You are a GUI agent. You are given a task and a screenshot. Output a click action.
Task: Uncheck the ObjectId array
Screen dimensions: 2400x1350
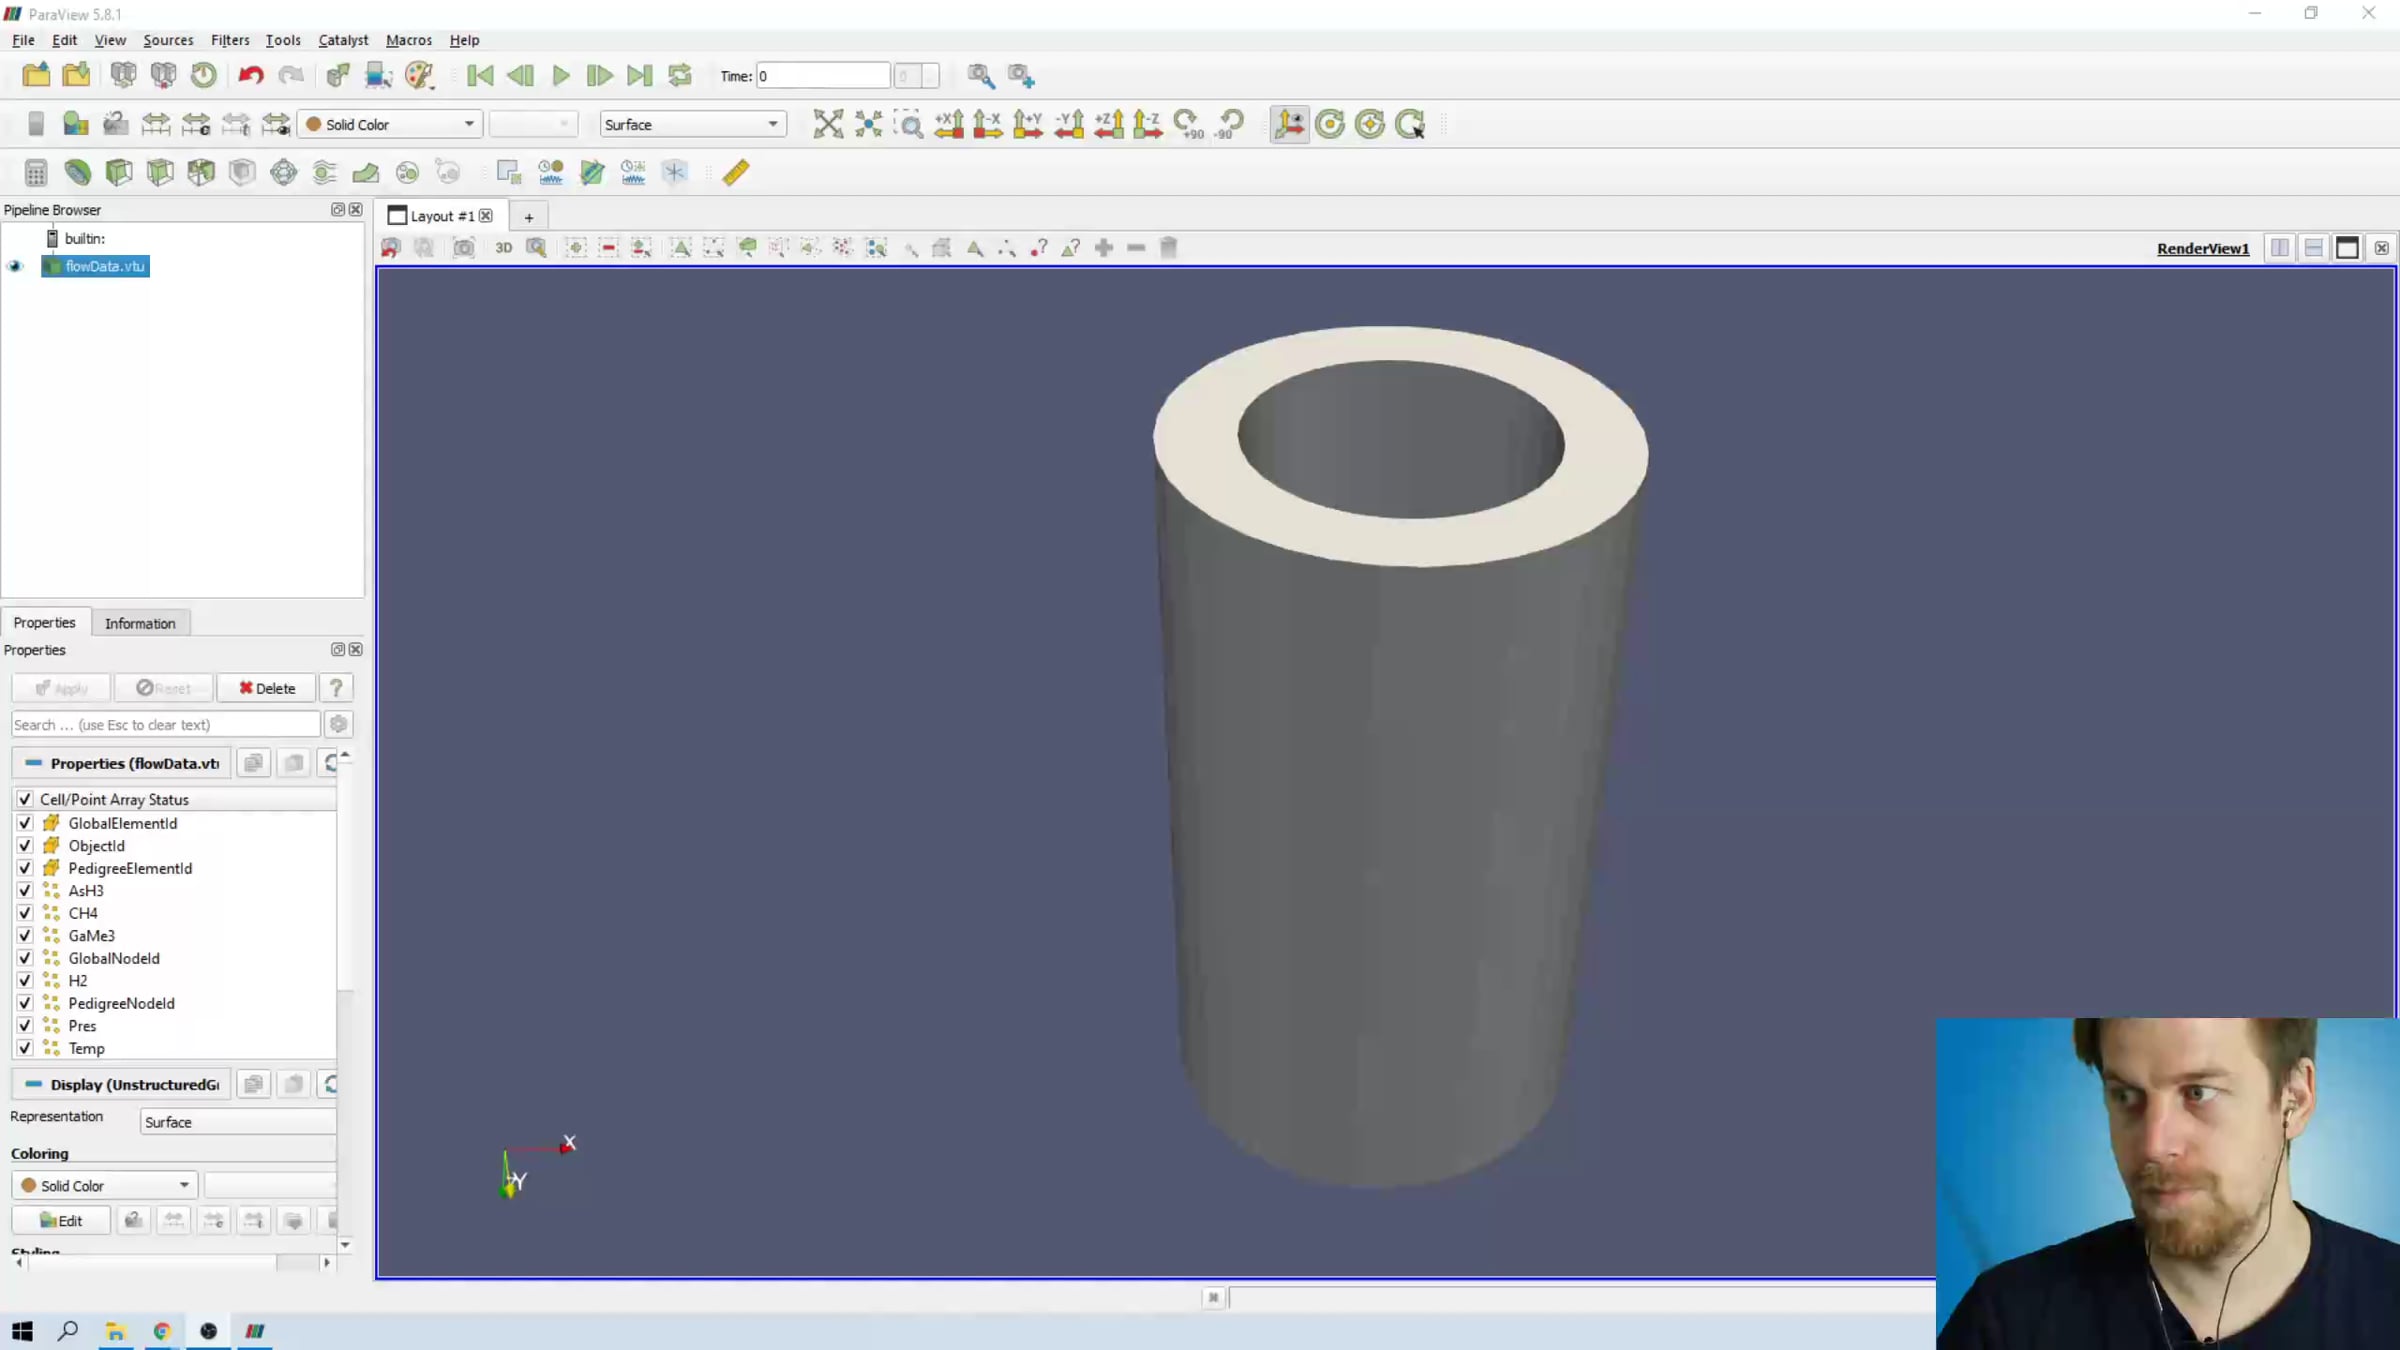click(25, 846)
